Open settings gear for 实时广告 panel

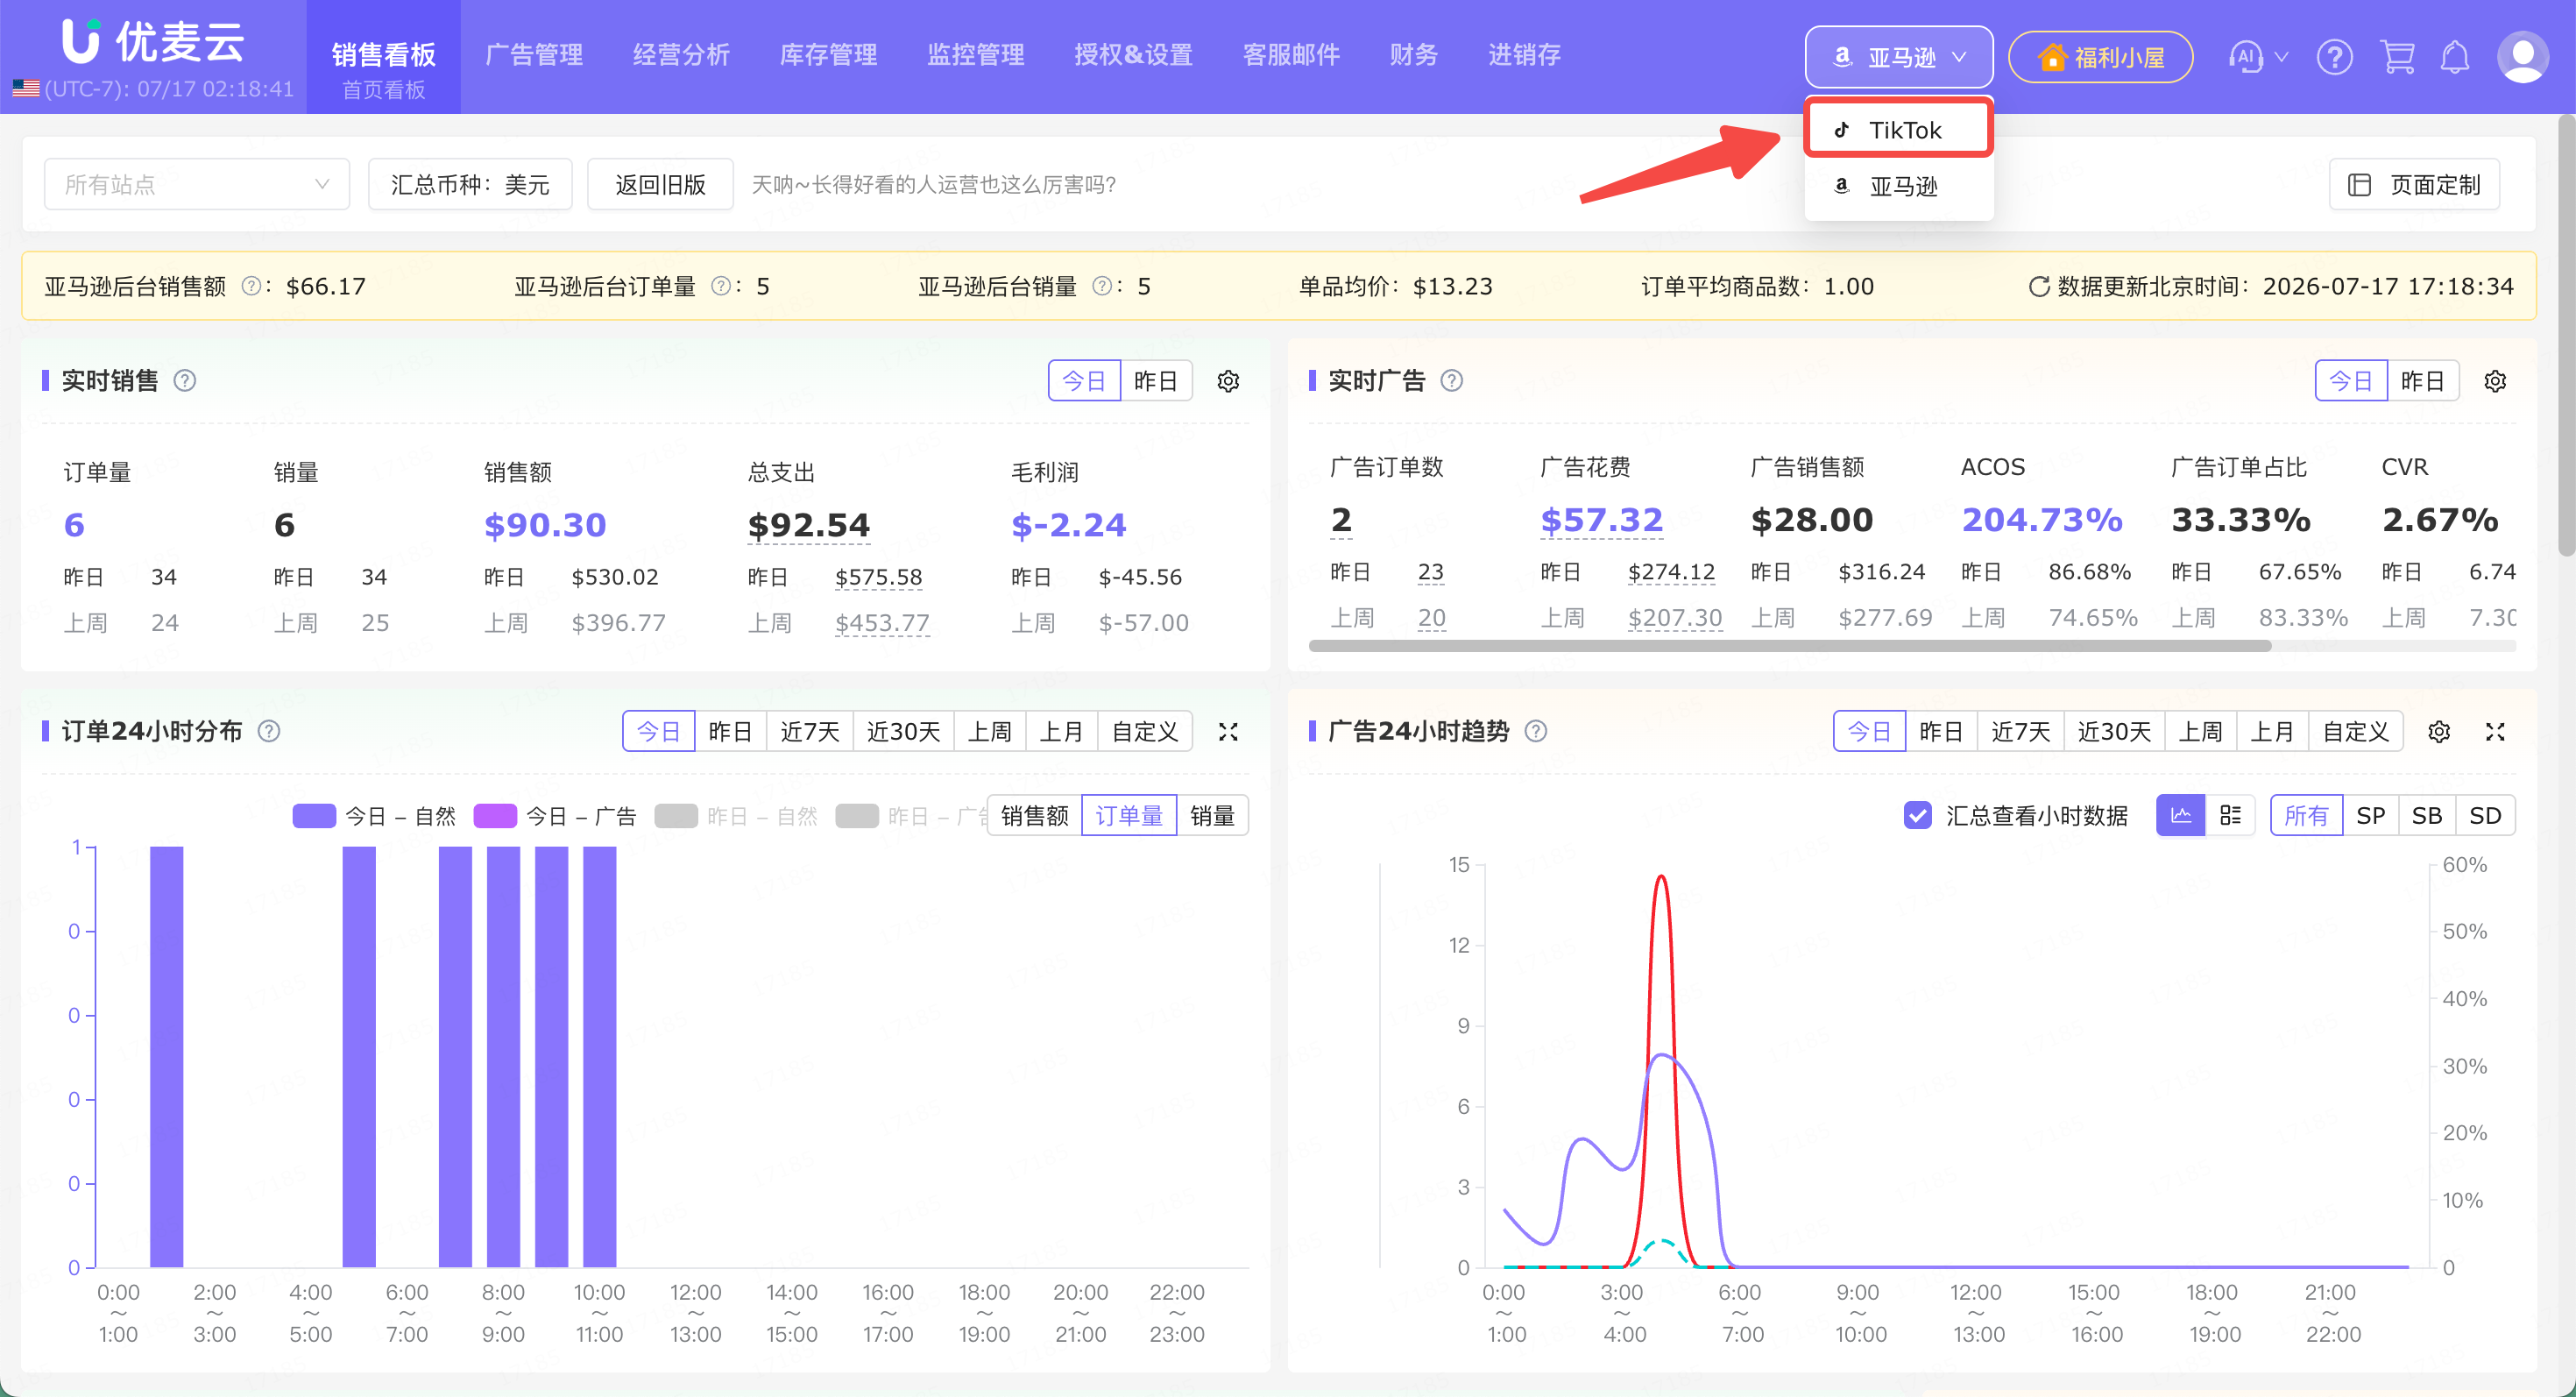(x=2495, y=381)
